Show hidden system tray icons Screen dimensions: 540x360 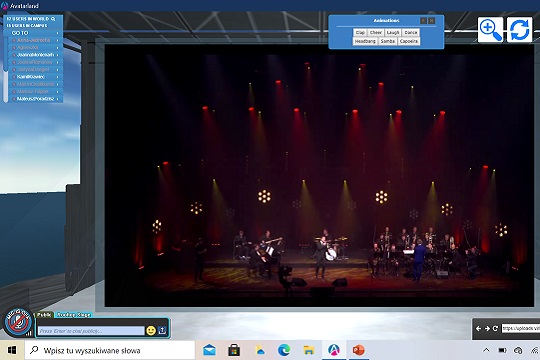point(486,350)
